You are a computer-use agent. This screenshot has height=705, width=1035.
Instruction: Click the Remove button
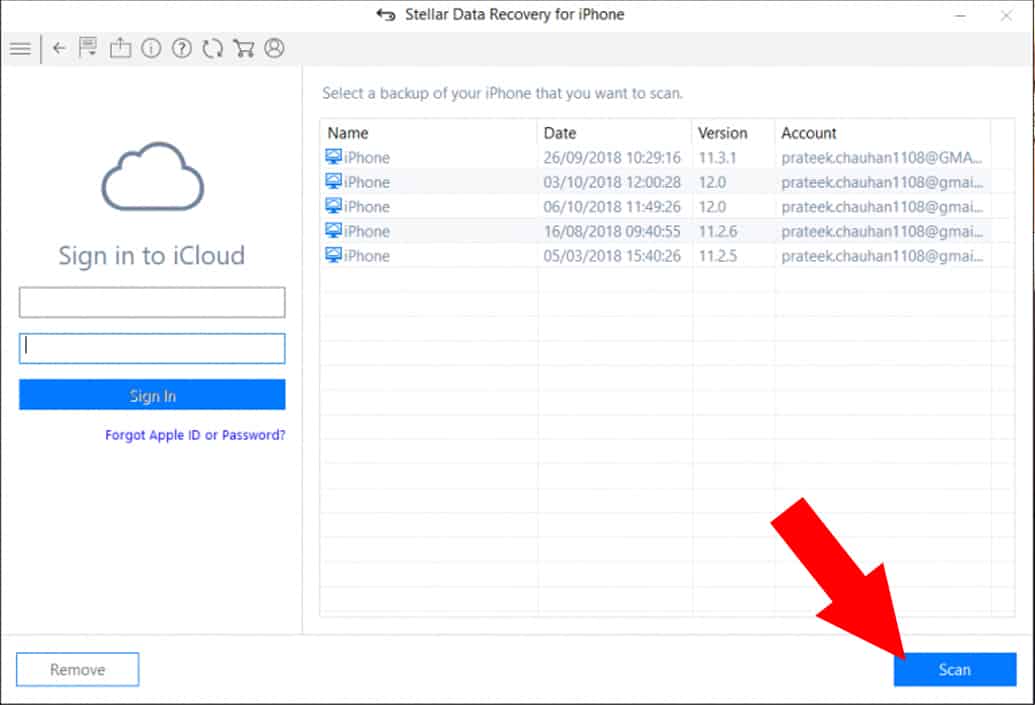[x=78, y=670]
